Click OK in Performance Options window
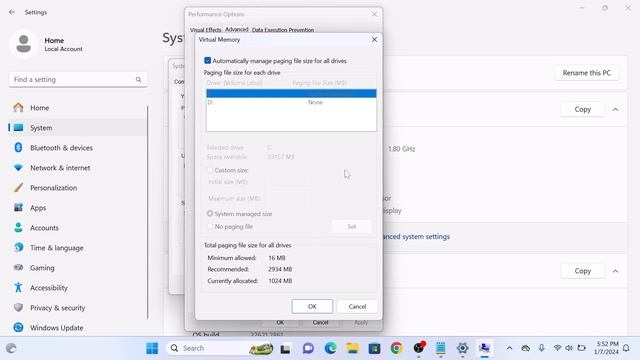Viewport: 640px width, 360px height. click(280, 322)
